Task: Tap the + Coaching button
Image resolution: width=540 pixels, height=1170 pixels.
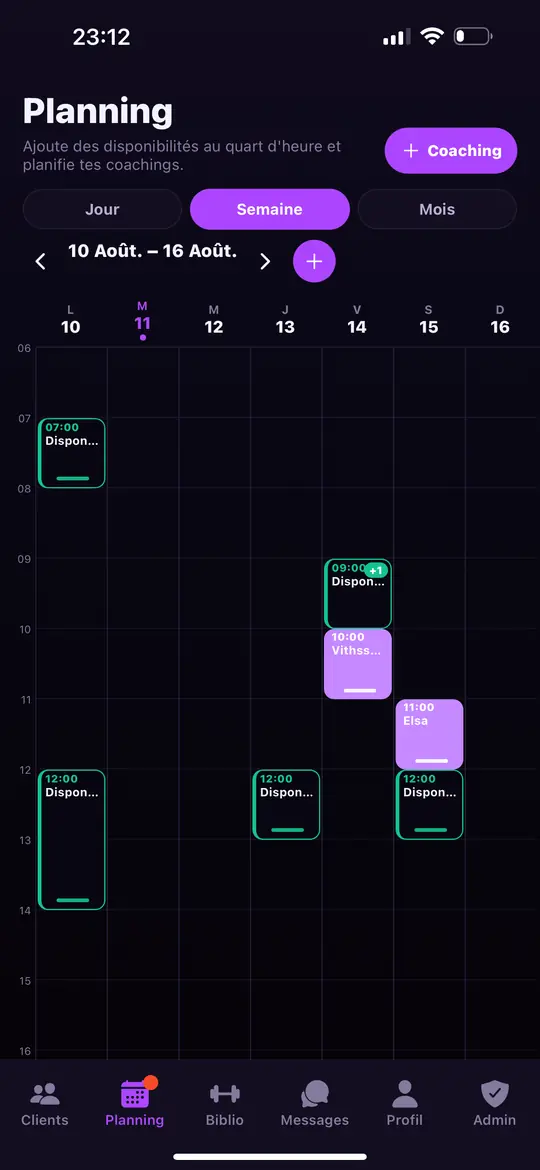Action: 450,151
